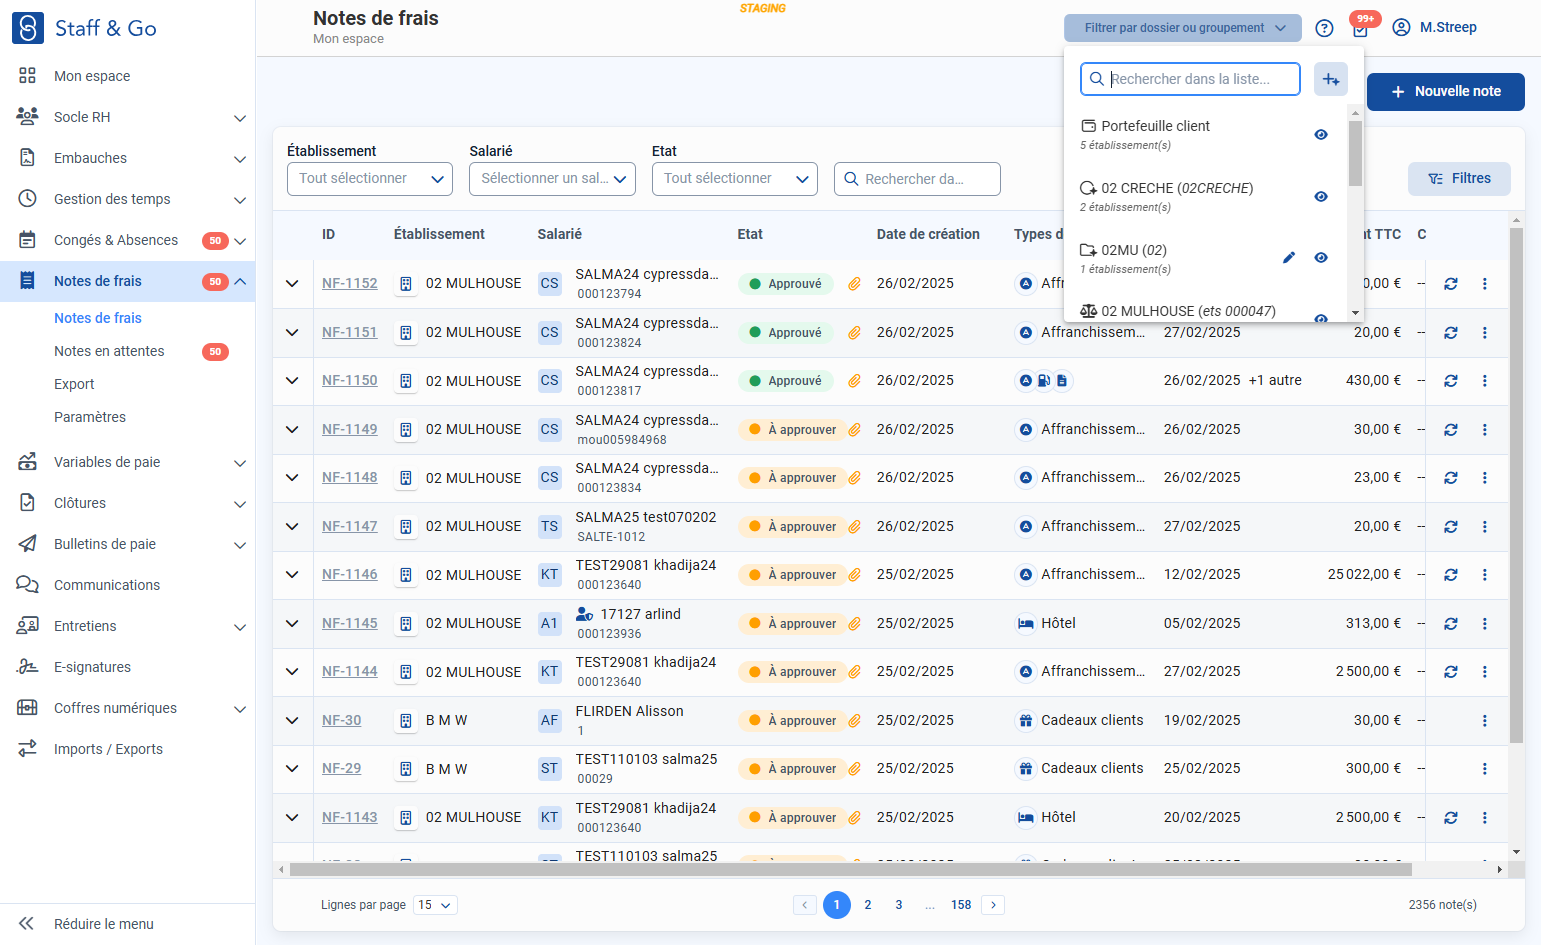
Task: Click the Staff & Go logo
Action: [x=84, y=28]
